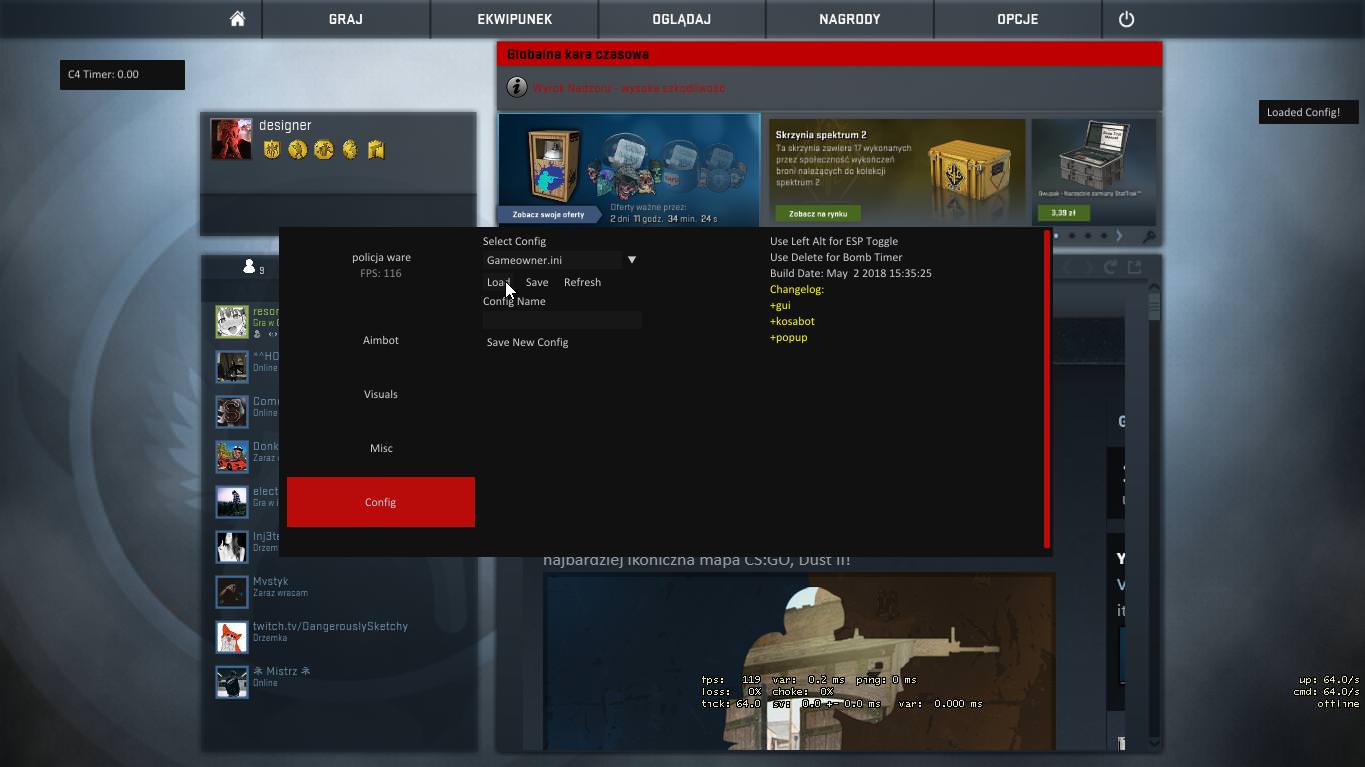Click the Refresh config list button
The height and width of the screenshot is (767, 1365).
tap(582, 282)
